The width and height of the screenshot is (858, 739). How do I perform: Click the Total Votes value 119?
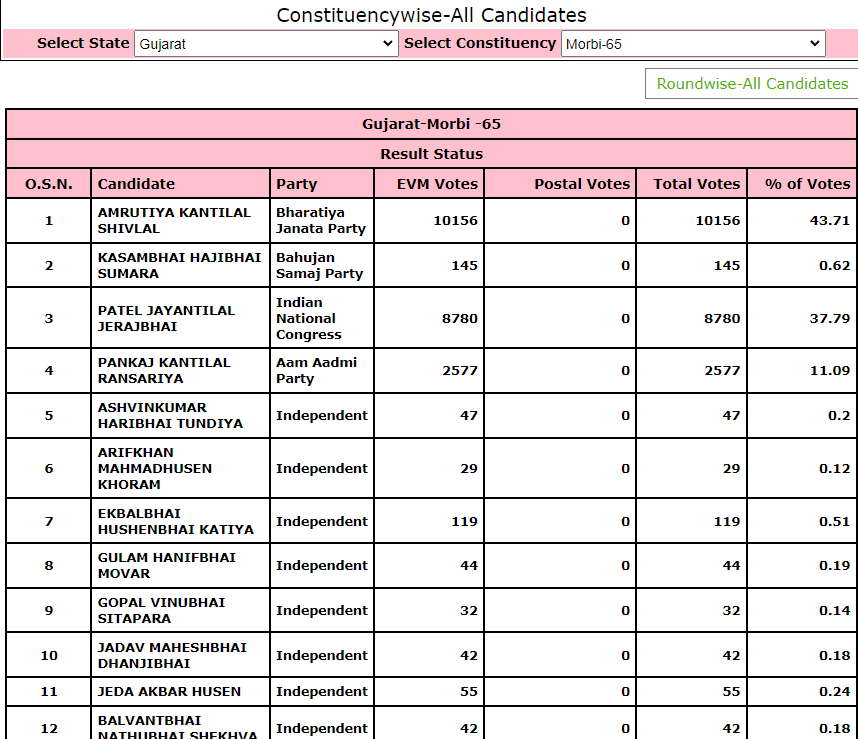pyautogui.click(x=727, y=521)
